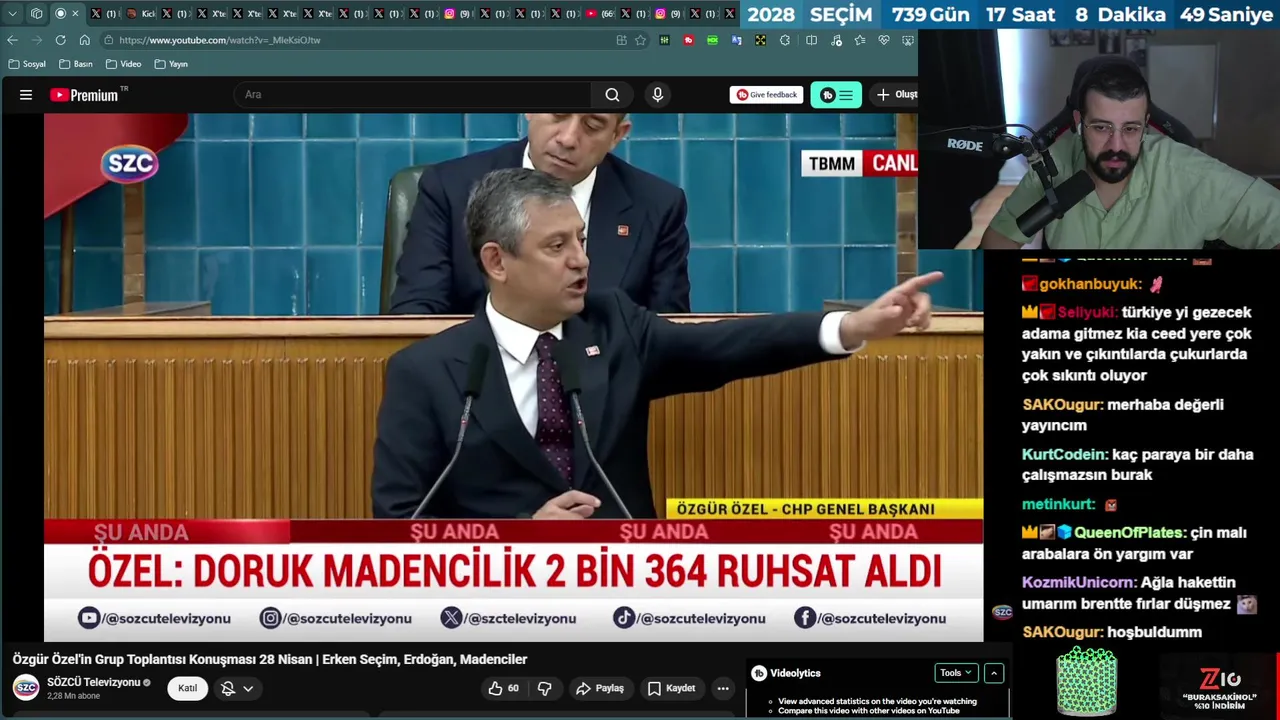The height and width of the screenshot is (720, 1280).
Task: Open the red extension icon in toolbar
Action: point(688,40)
